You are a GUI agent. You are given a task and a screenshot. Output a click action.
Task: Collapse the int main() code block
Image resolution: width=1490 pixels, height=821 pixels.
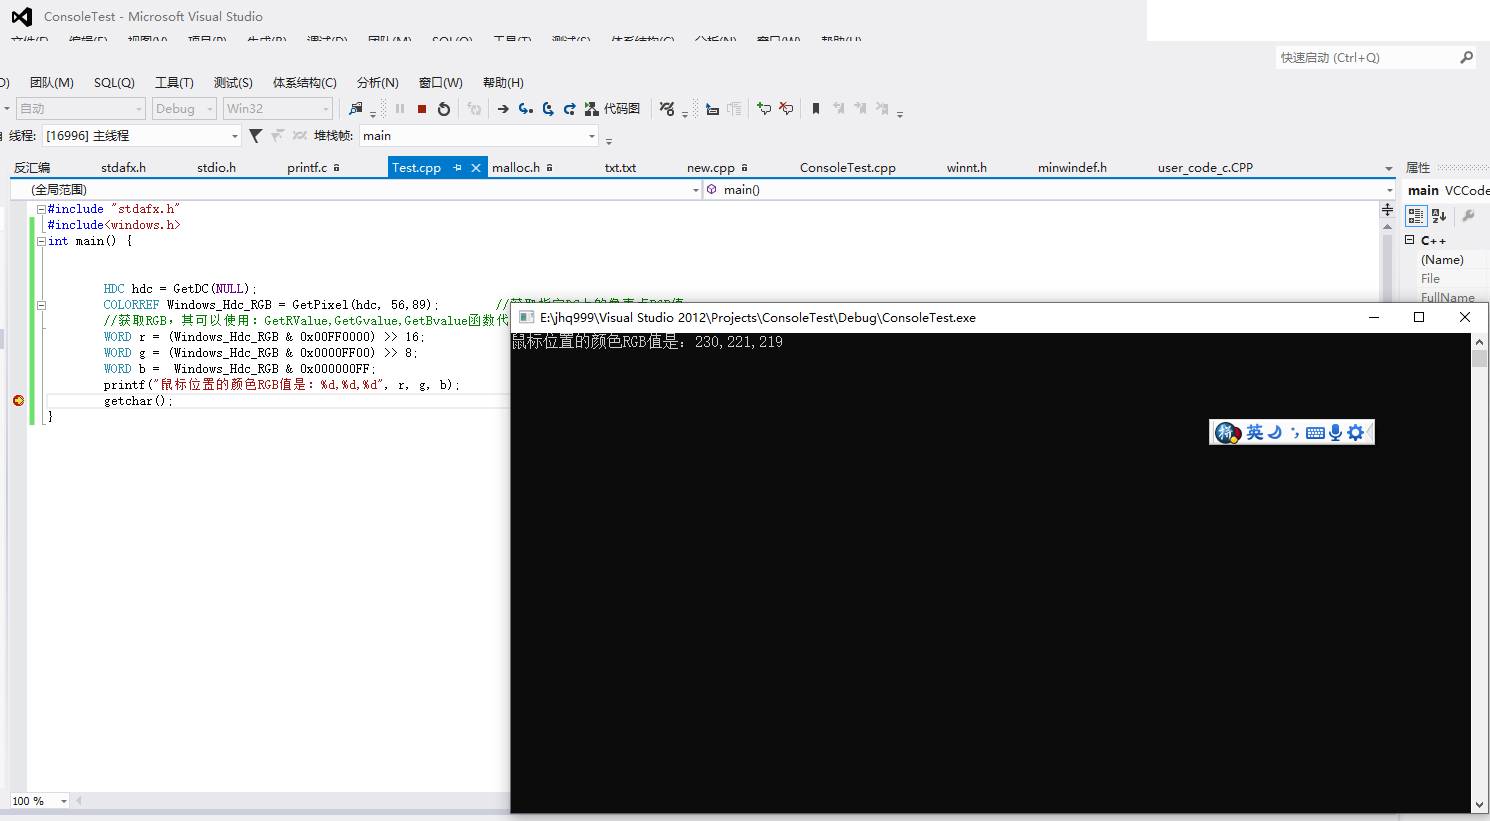[x=41, y=241]
